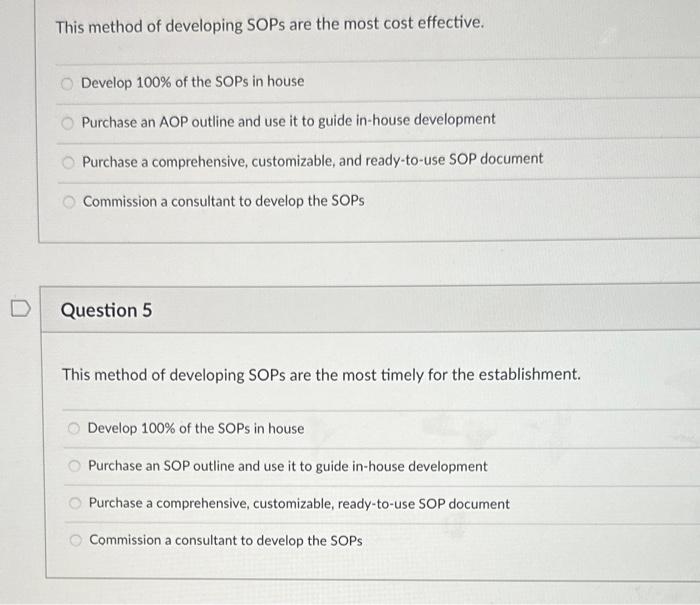The width and height of the screenshot is (700, 605).
Task: Select the 'Develop 100%' radio circle under cost effective
Action: click(67, 83)
